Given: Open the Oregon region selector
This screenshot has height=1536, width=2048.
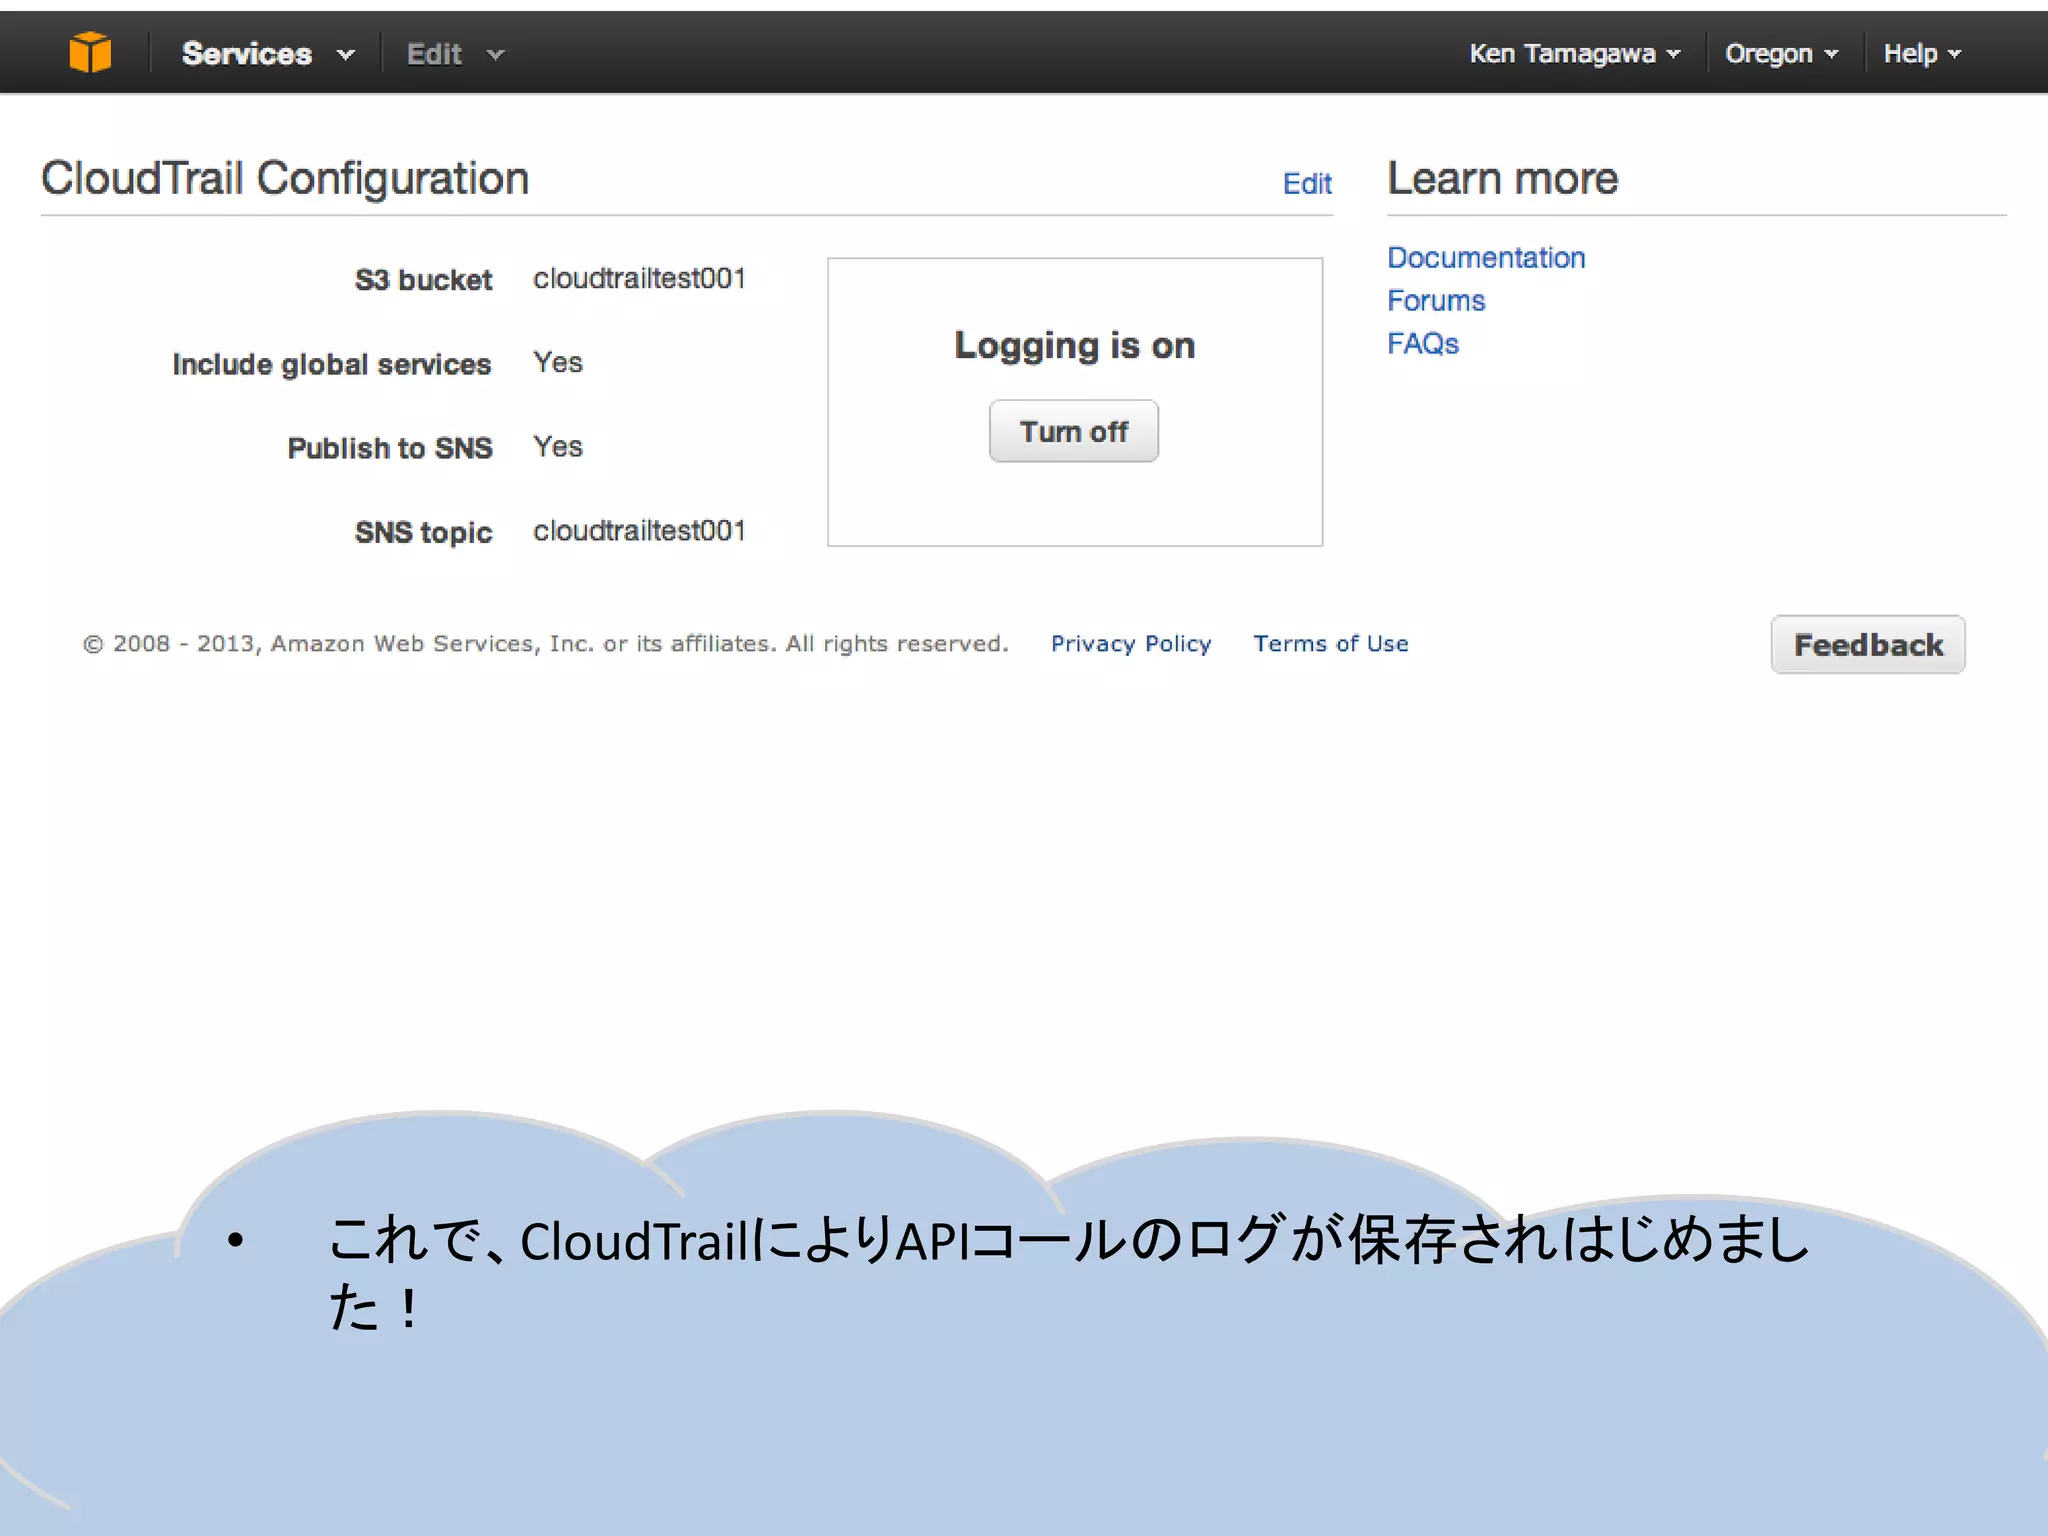Looking at the screenshot, I should point(1781,54).
